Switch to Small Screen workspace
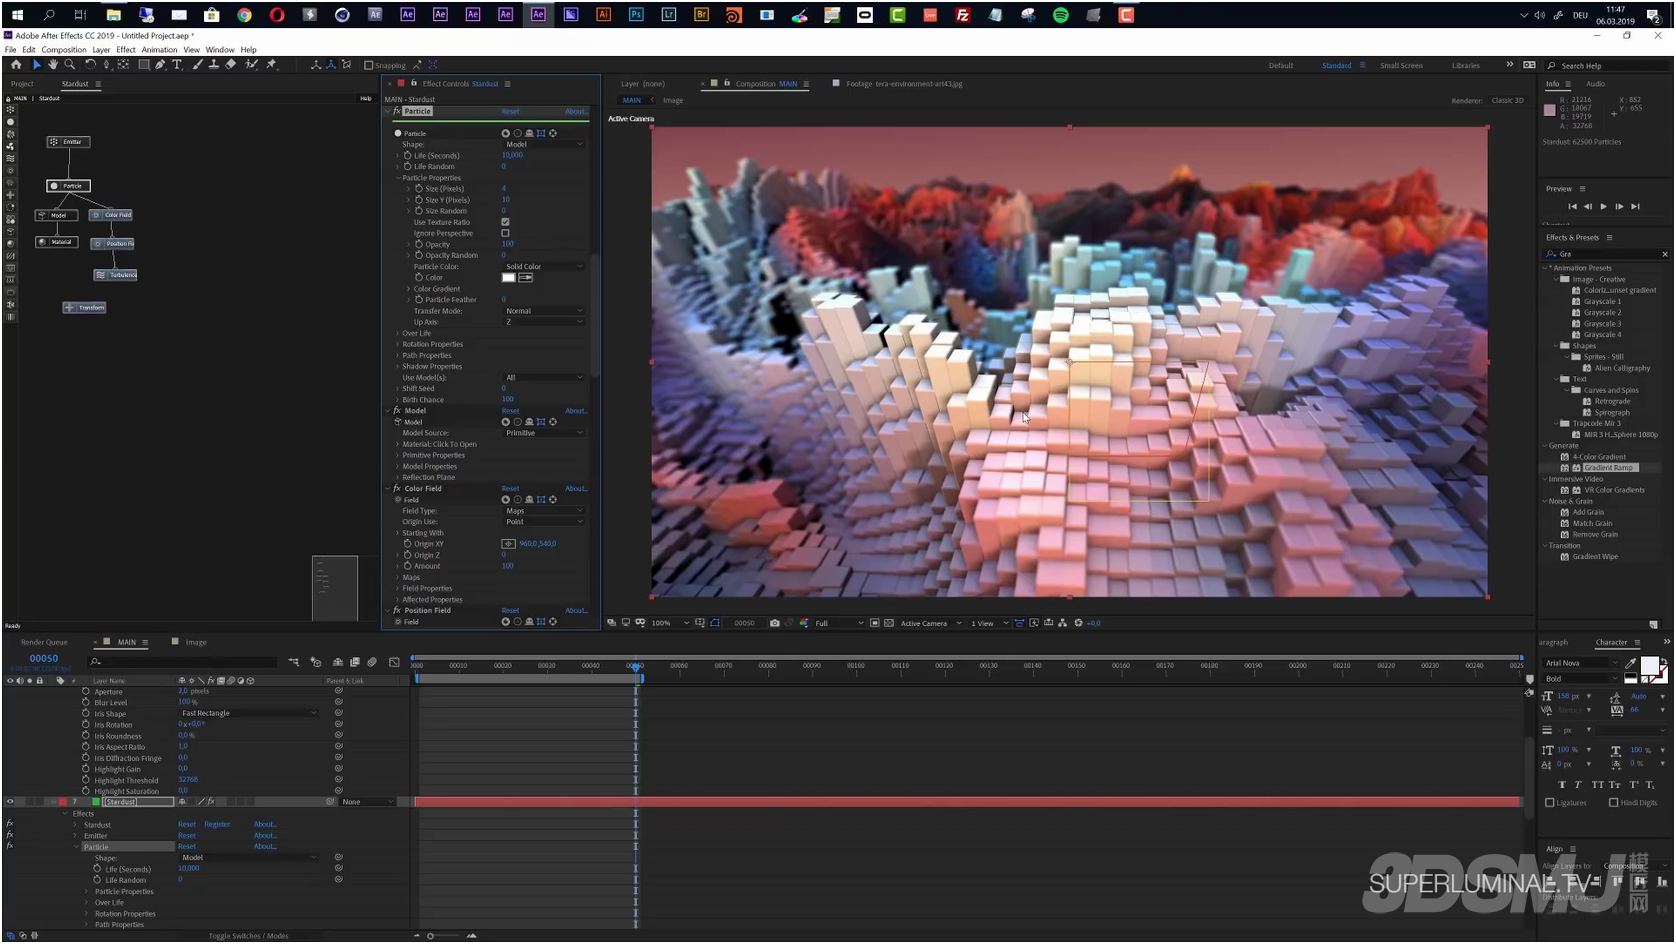 (1401, 65)
